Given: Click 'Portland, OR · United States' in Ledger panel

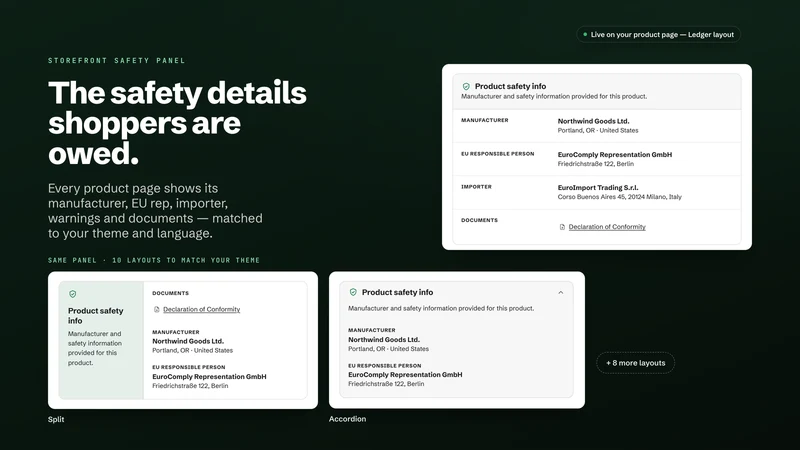Looking at the screenshot, I should [598, 131].
